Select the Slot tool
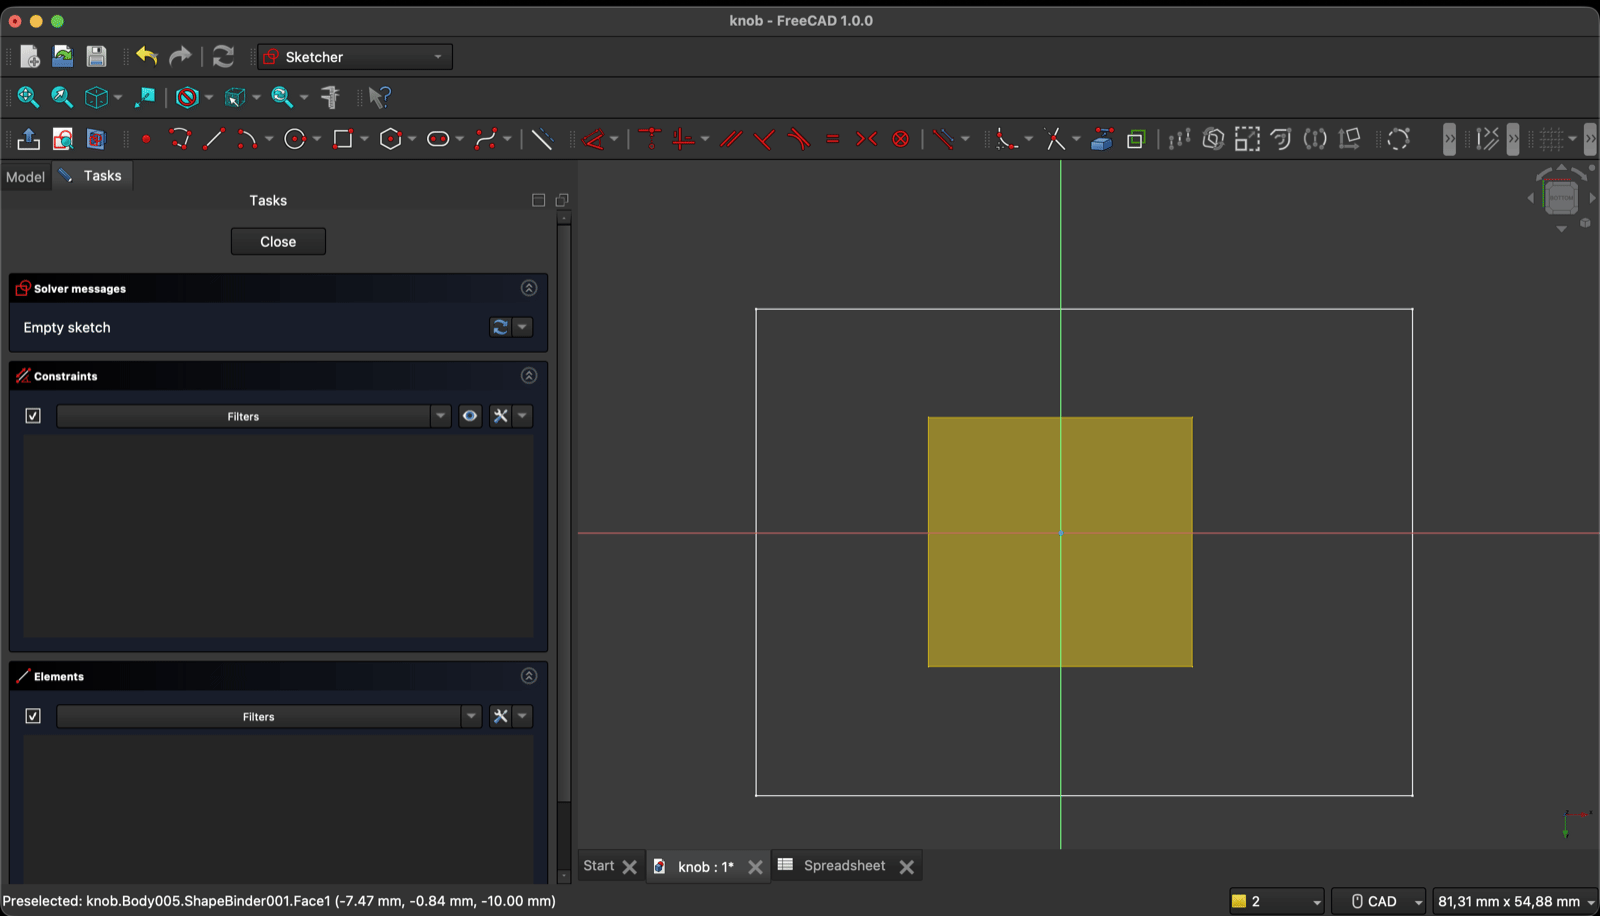The width and height of the screenshot is (1600, 916). pyautogui.click(x=438, y=139)
